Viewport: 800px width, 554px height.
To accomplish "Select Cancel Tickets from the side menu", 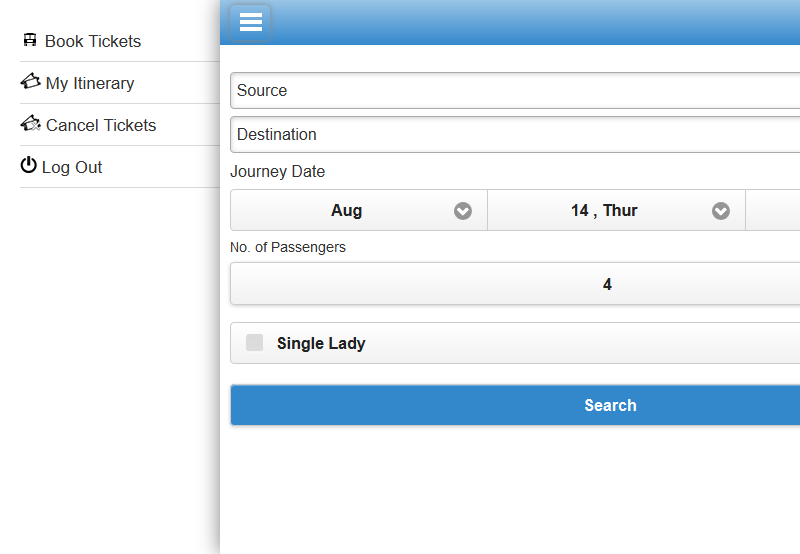I will click(x=101, y=125).
